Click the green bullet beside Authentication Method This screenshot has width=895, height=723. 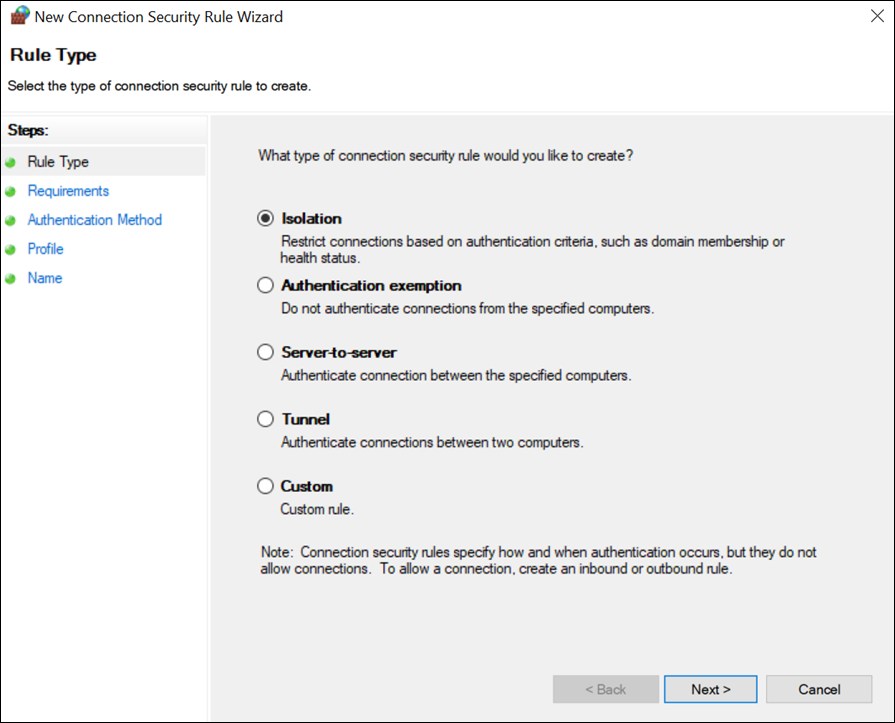pos(10,221)
